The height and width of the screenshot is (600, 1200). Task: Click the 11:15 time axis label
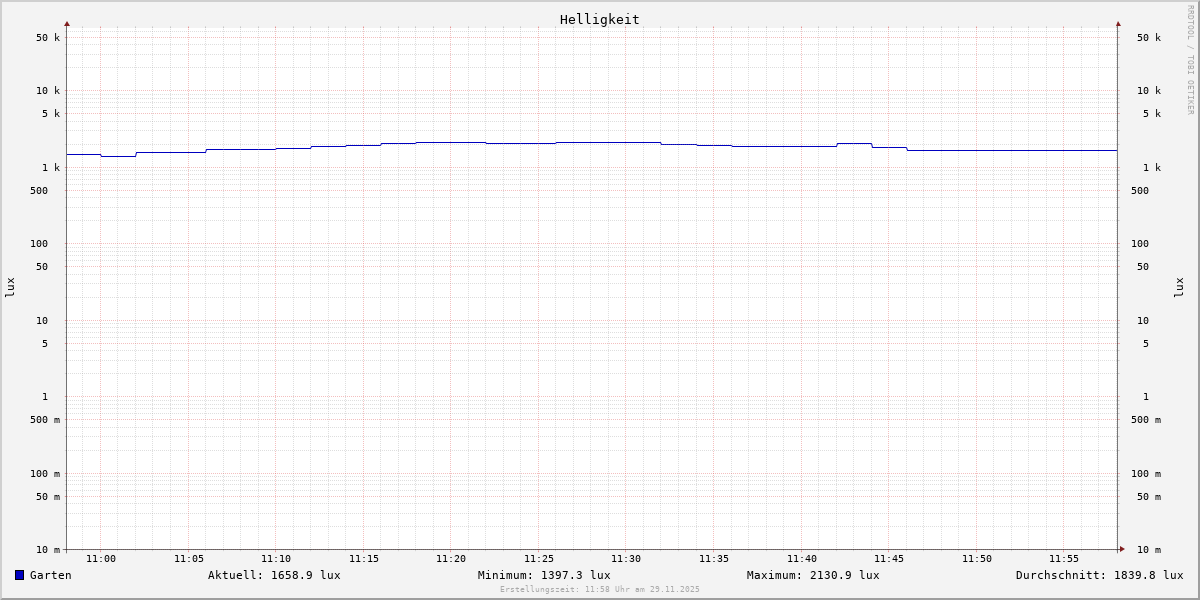pos(364,559)
